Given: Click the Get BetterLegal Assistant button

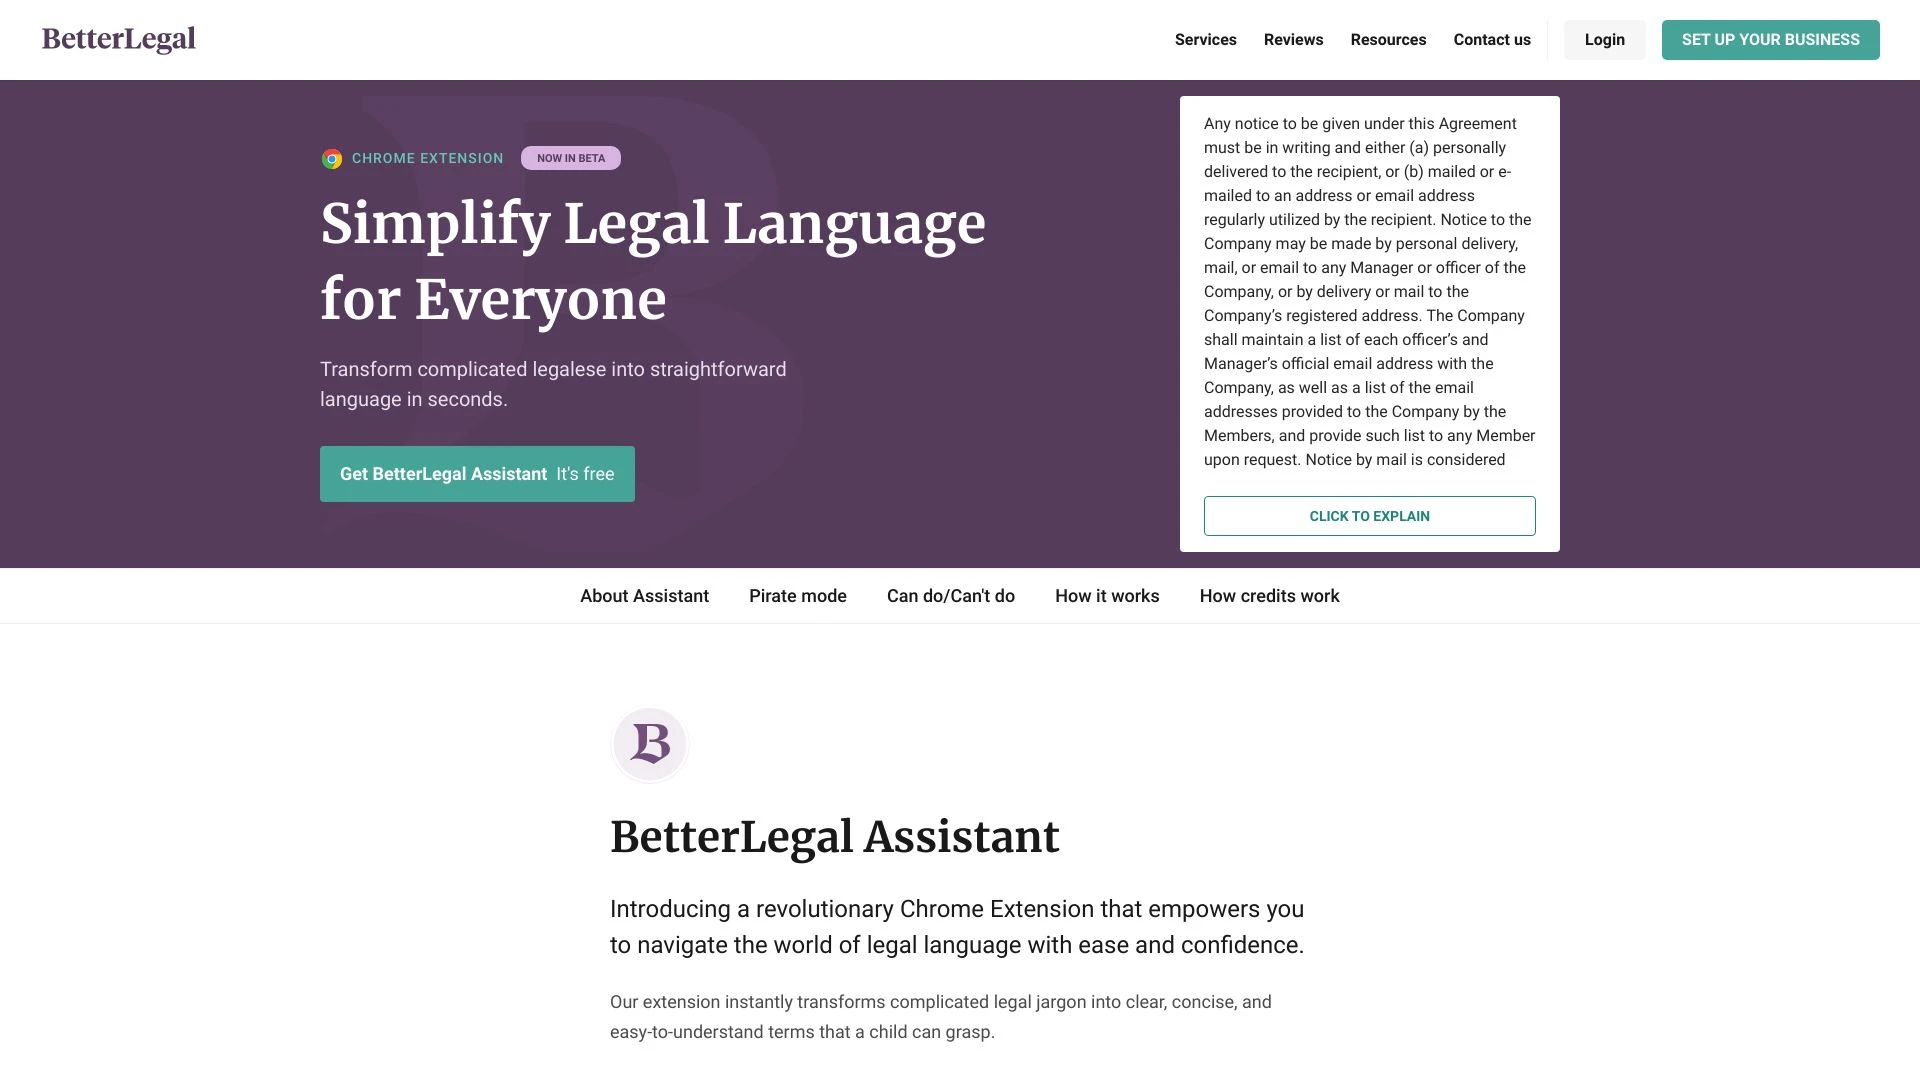Looking at the screenshot, I should tap(477, 473).
